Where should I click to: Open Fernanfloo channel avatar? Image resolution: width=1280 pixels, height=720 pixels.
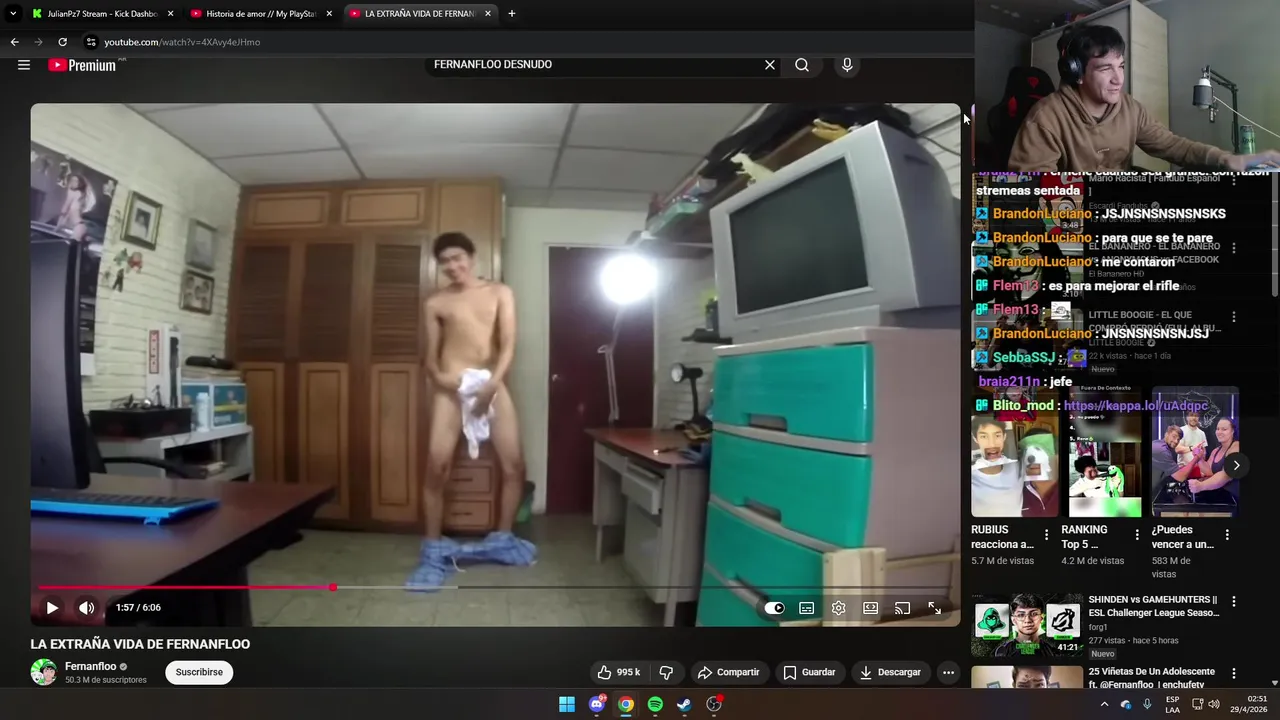coord(43,672)
